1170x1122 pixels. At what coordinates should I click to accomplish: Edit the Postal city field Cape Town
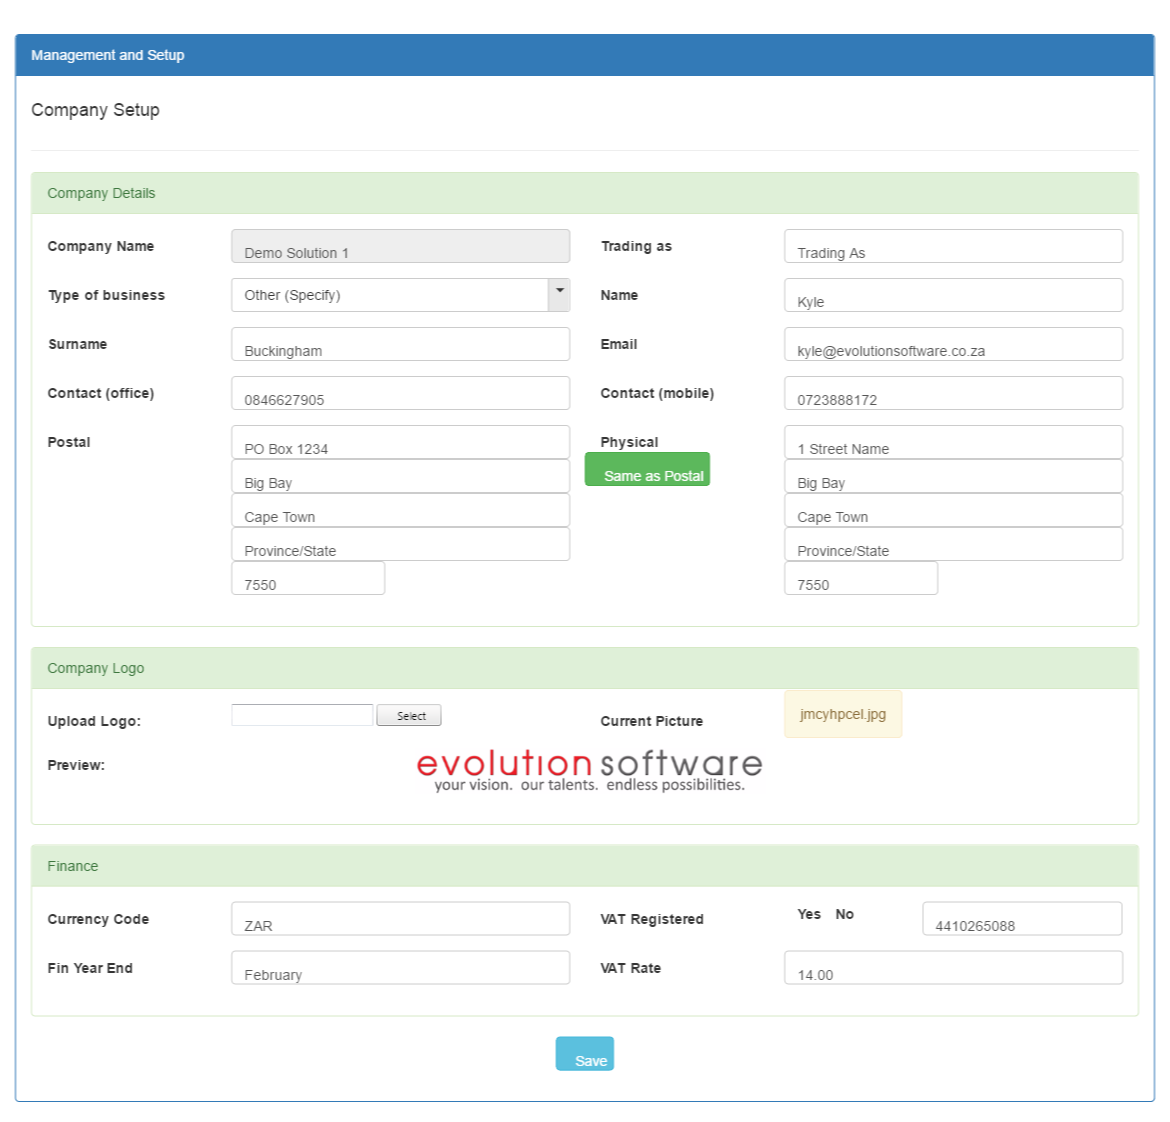(x=401, y=510)
